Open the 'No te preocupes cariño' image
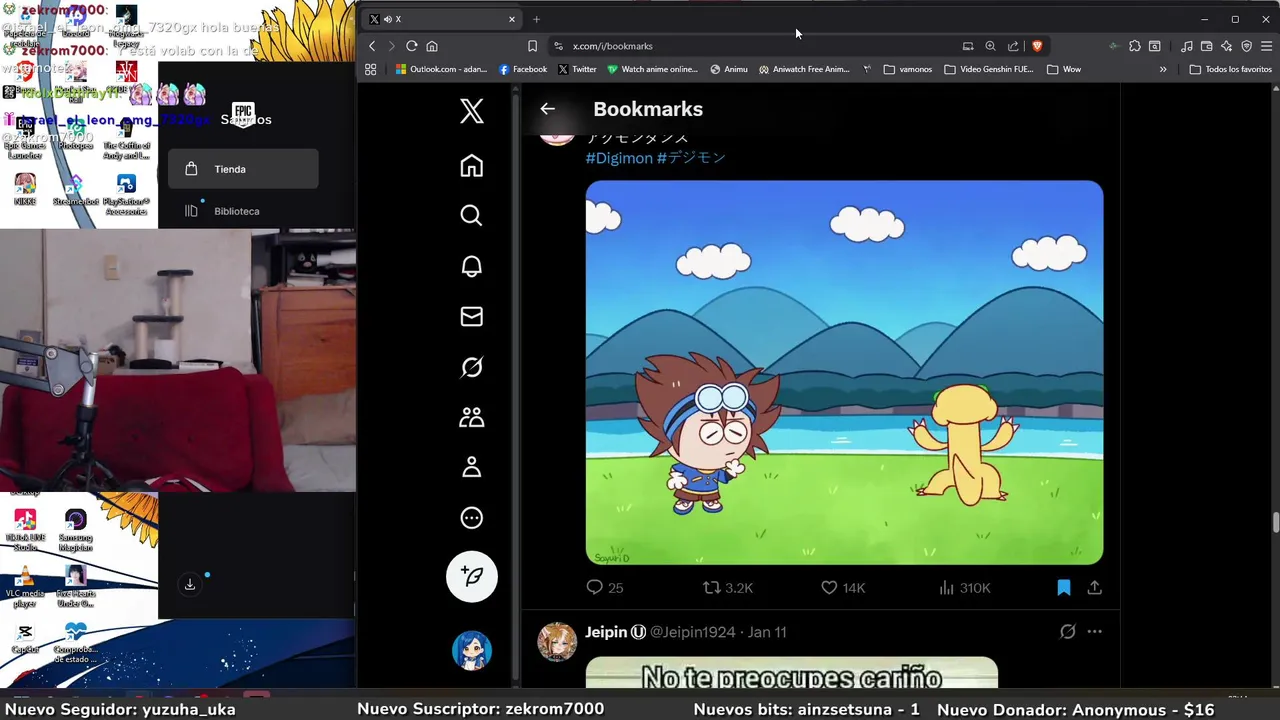 pyautogui.click(x=791, y=673)
